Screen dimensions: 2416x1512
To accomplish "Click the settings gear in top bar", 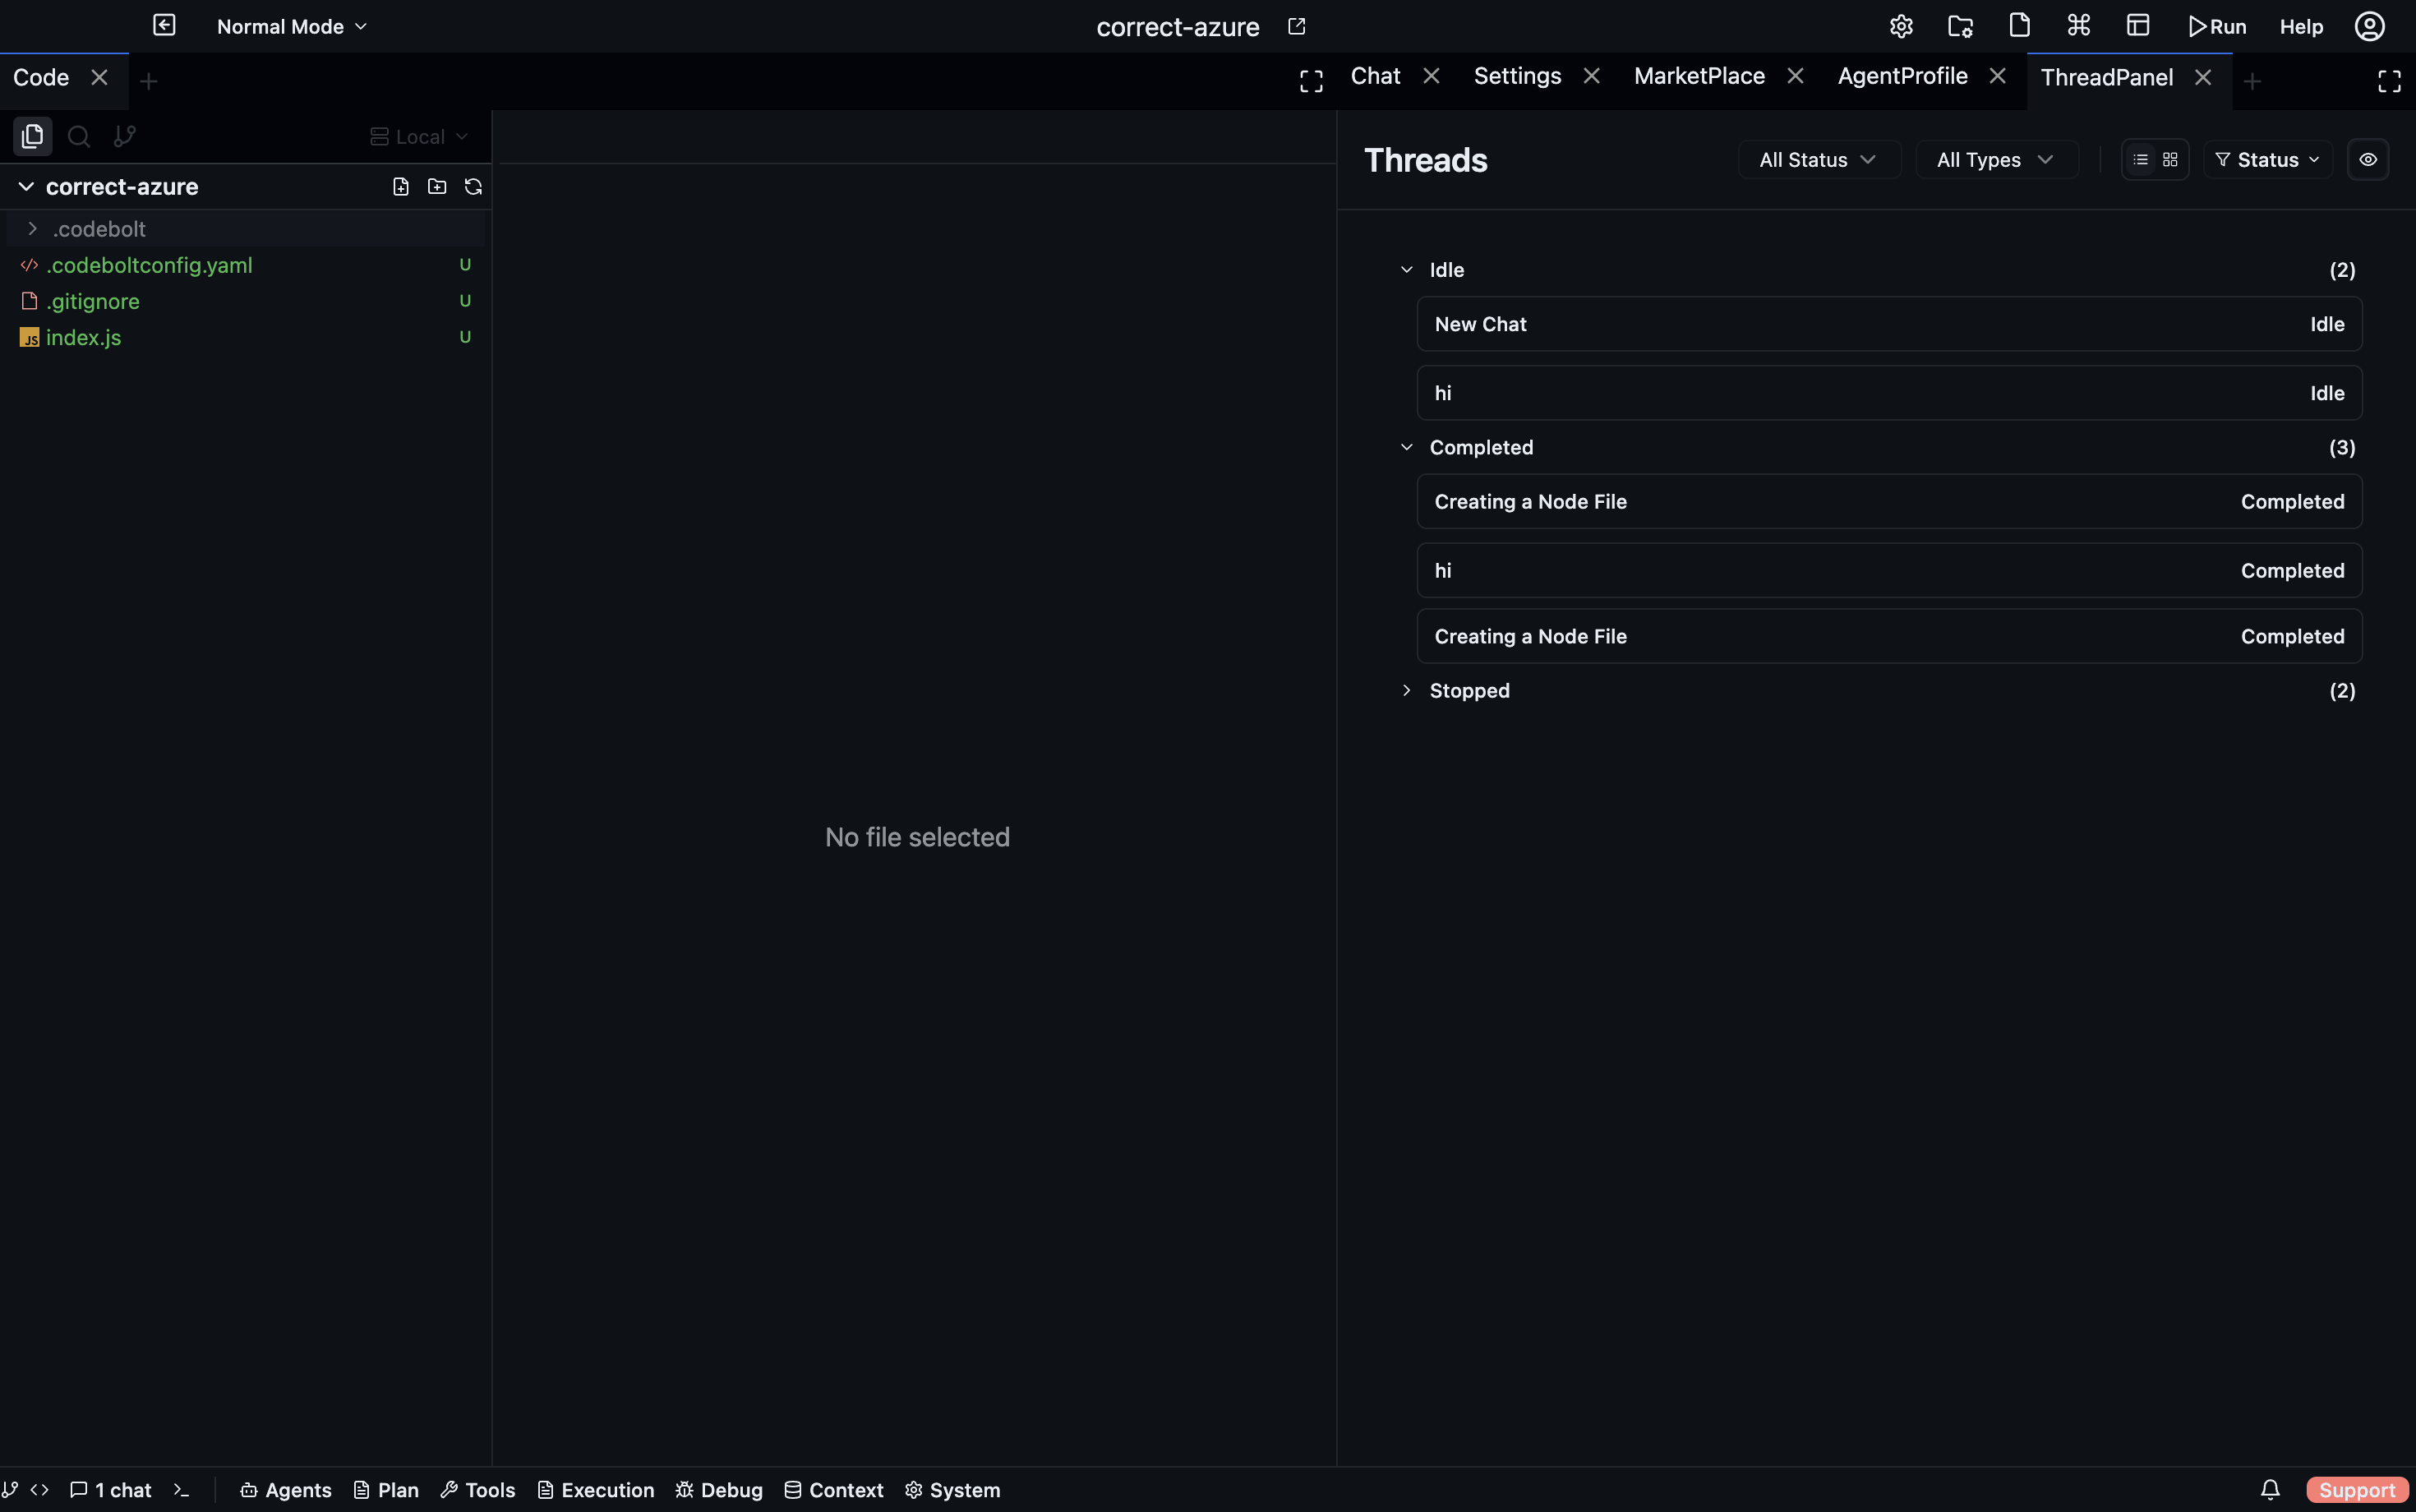I will tap(1901, 26).
